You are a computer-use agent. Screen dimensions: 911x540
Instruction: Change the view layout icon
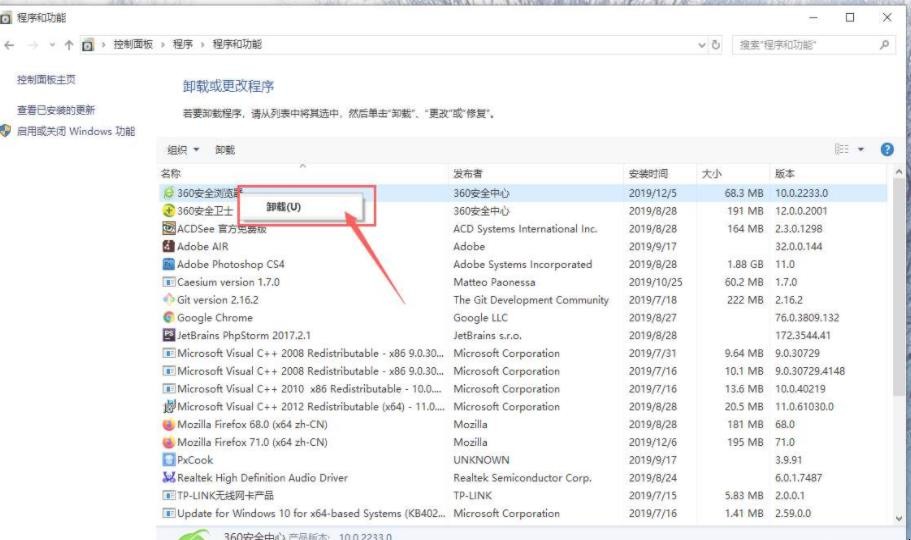pyautogui.click(x=842, y=149)
